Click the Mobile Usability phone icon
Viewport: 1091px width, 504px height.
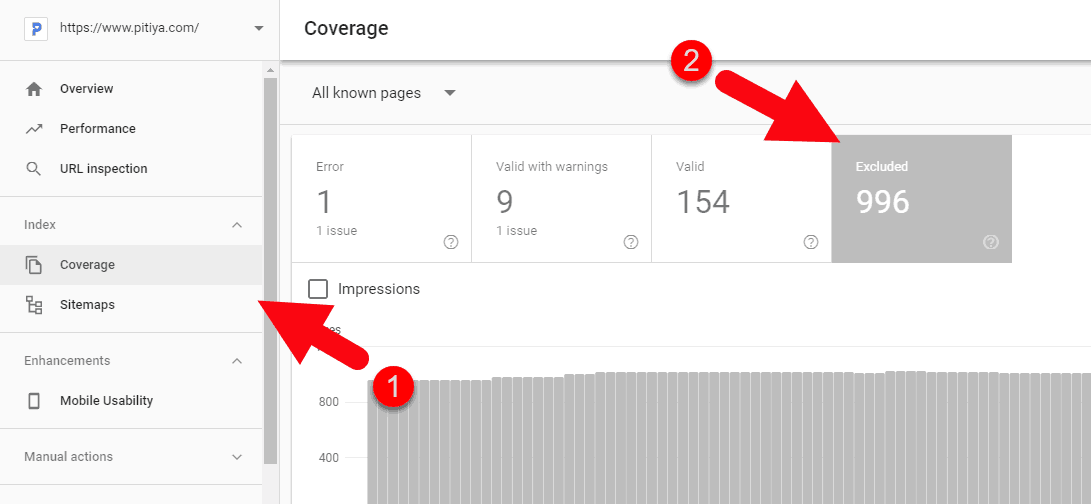click(x=33, y=401)
